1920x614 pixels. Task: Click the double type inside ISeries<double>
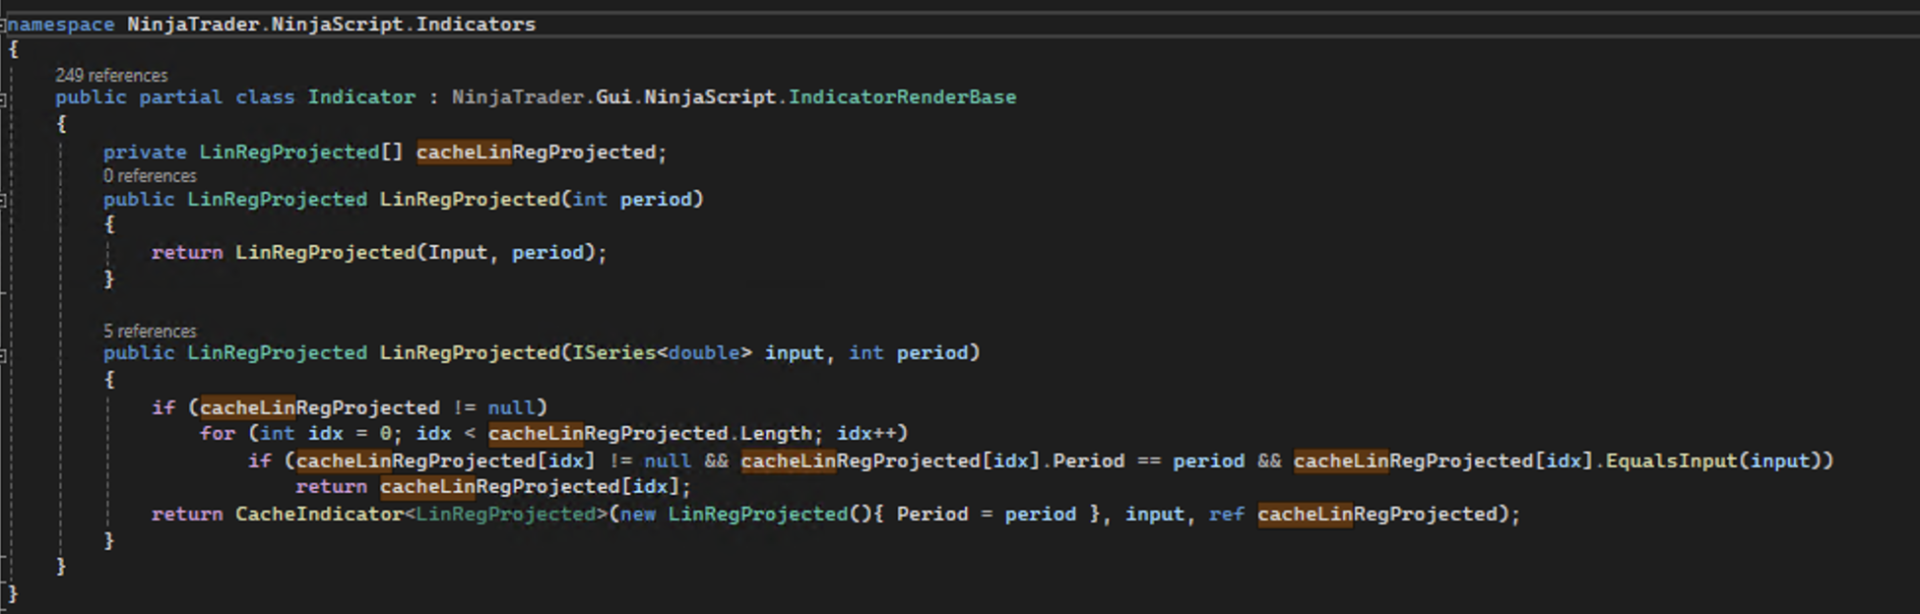click(704, 352)
